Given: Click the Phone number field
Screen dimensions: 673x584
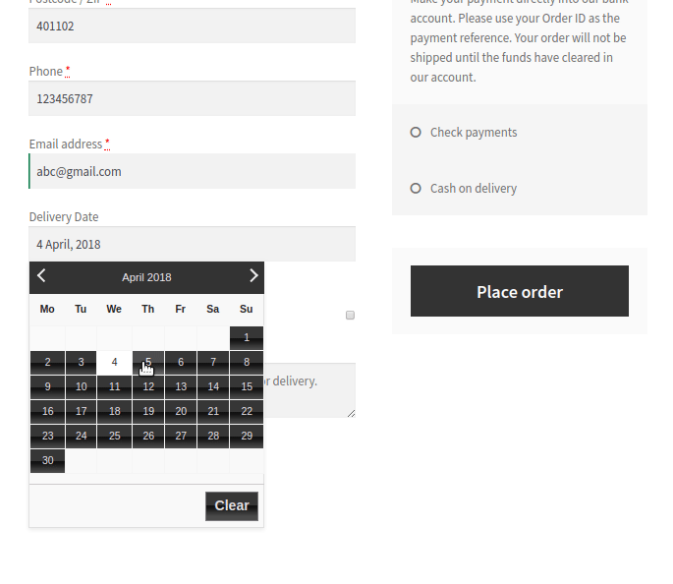Looking at the screenshot, I should click(192, 99).
